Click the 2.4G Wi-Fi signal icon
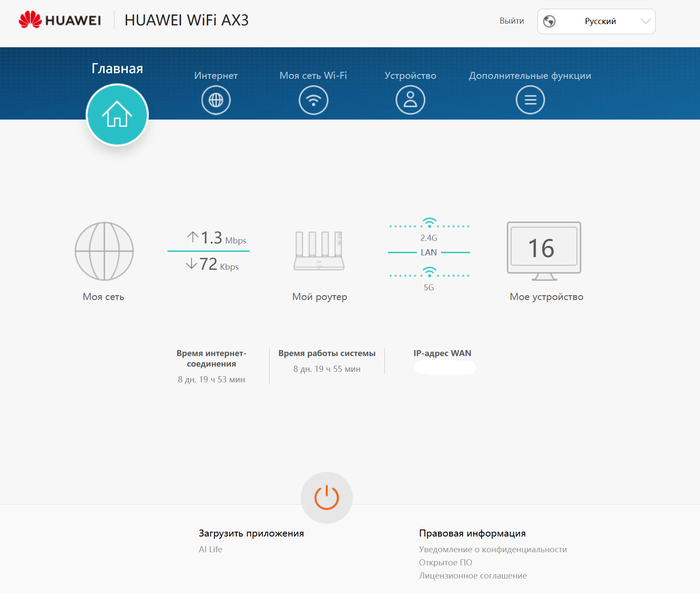Viewport: 700px width, 593px height. click(429, 223)
